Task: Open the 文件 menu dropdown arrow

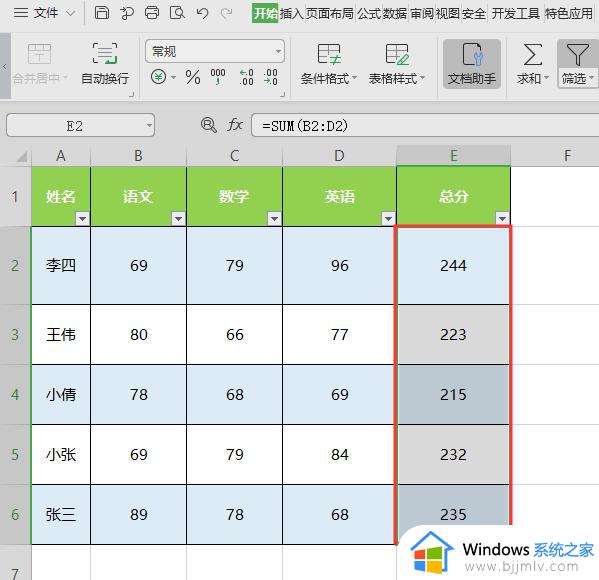Action: point(70,13)
